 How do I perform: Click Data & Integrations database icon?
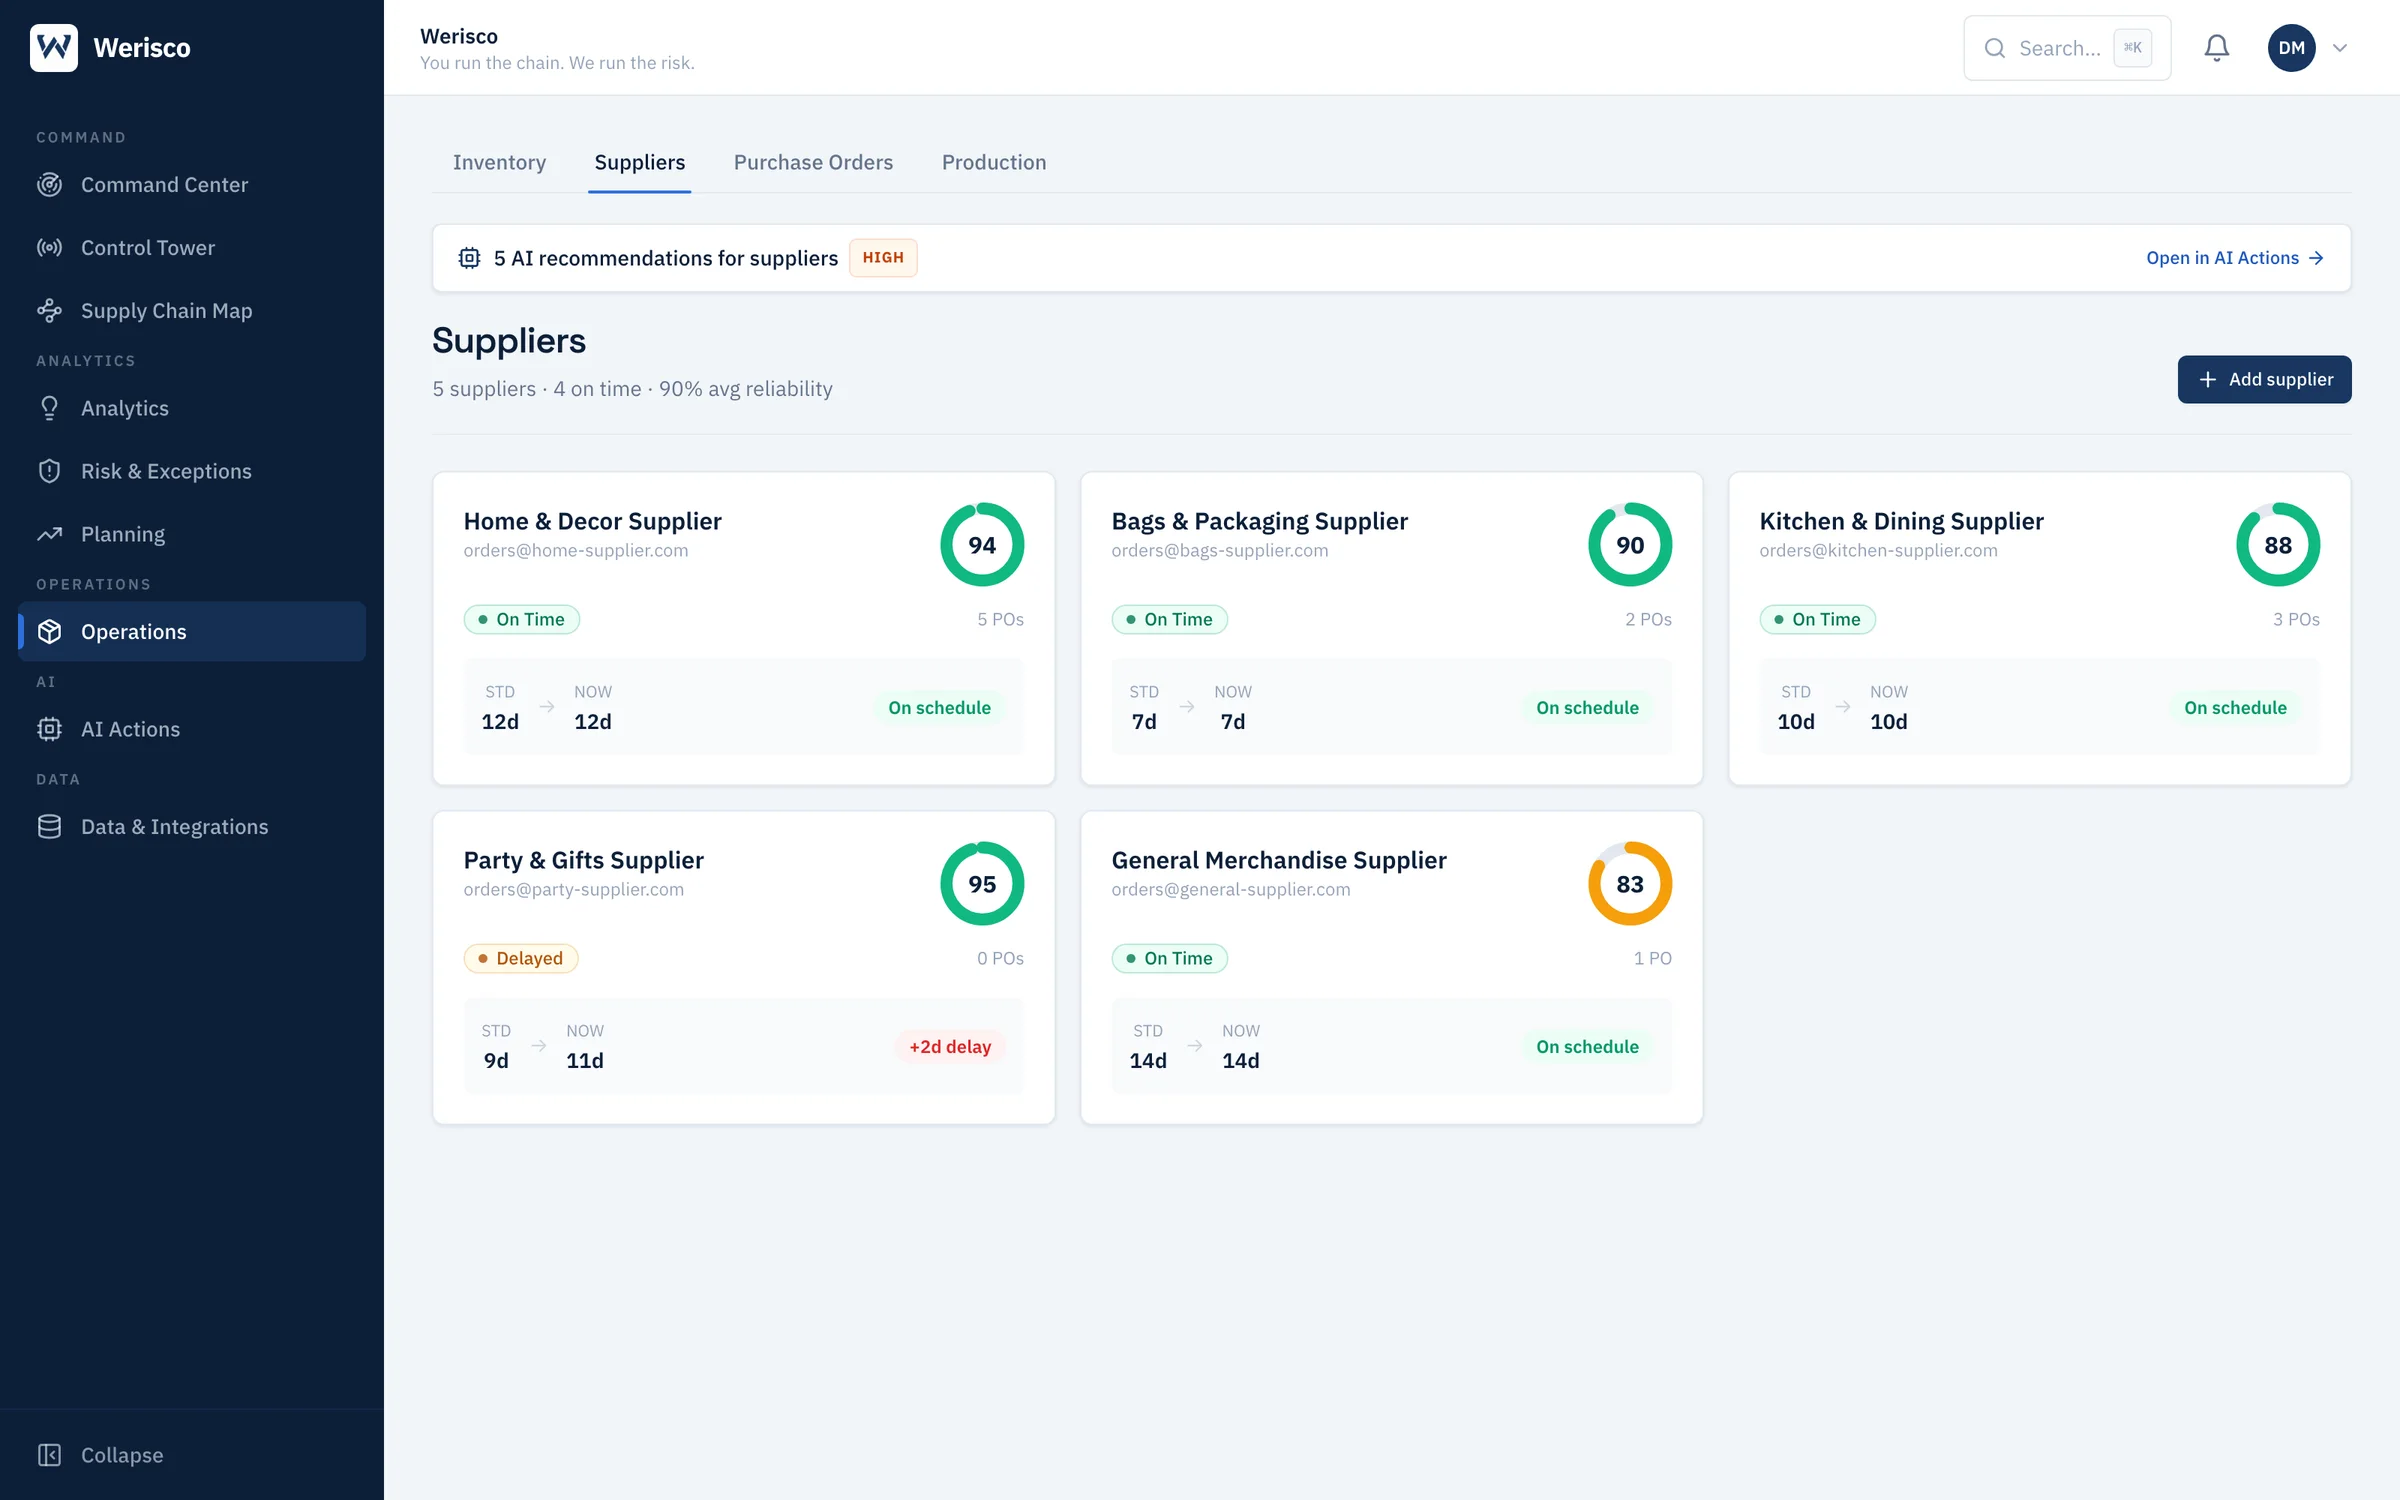[x=49, y=827]
